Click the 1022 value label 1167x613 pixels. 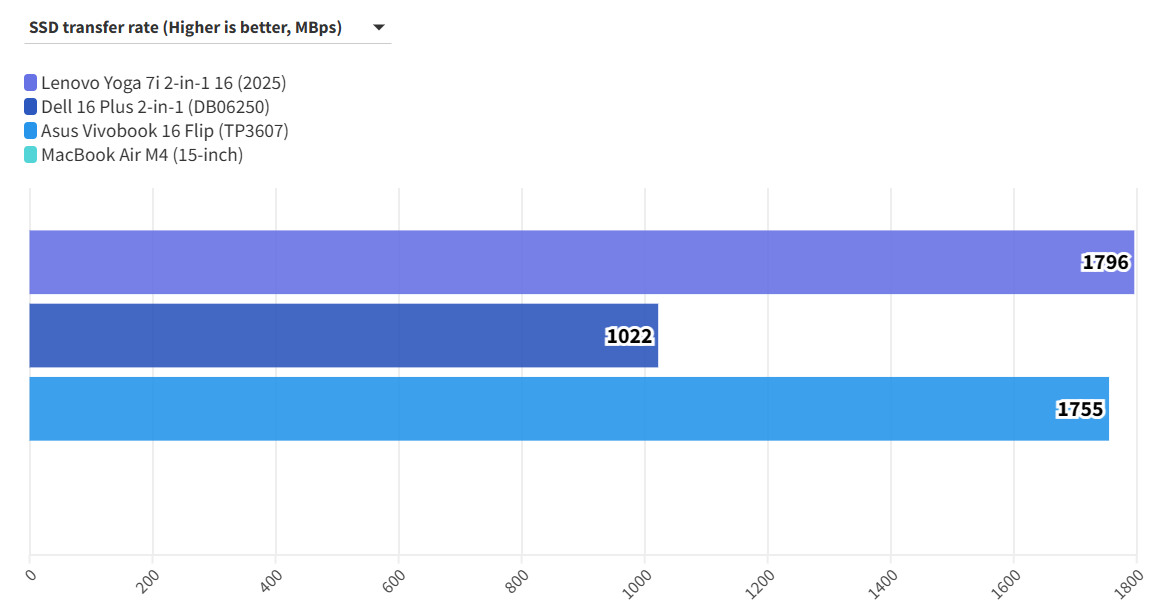click(629, 336)
